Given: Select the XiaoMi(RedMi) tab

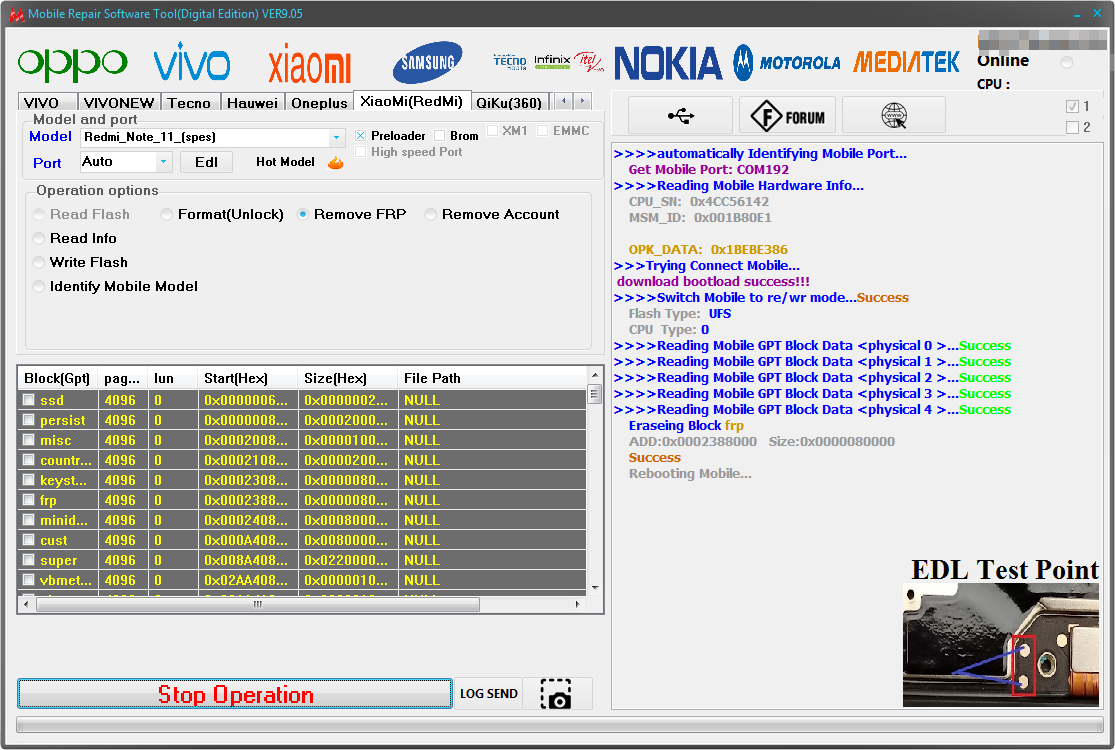Looking at the screenshot, I should (x=411, y=101).
